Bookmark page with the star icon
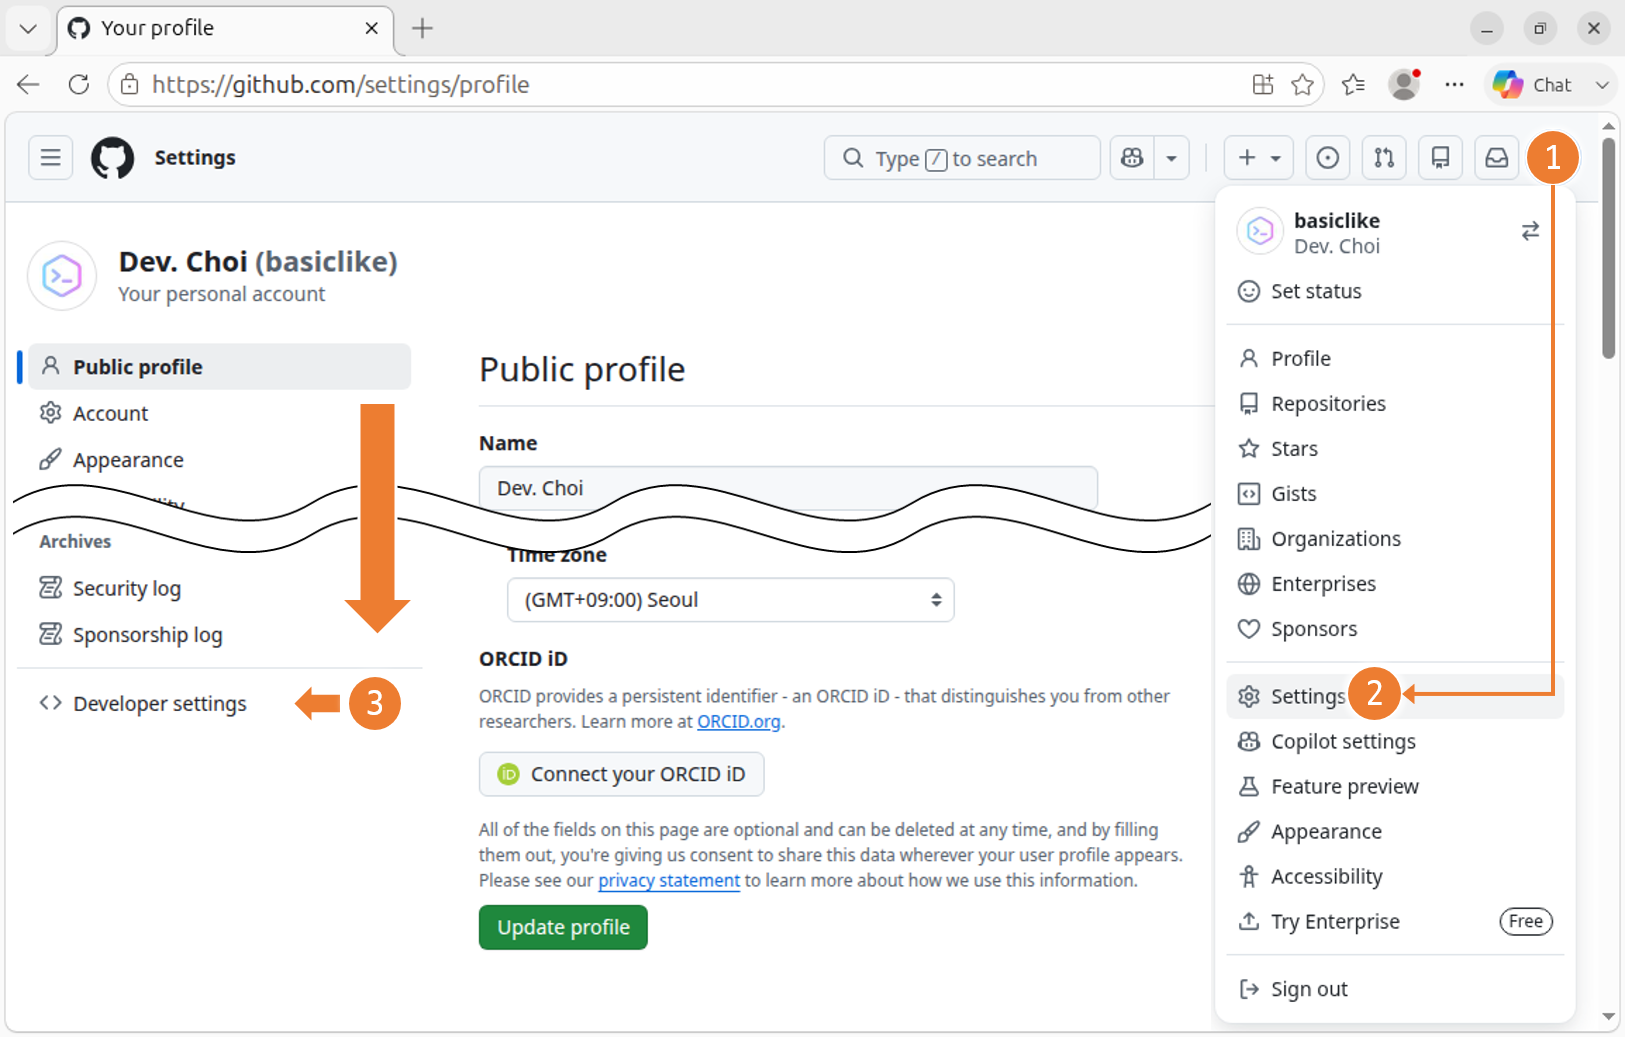 click(1302, 85)
